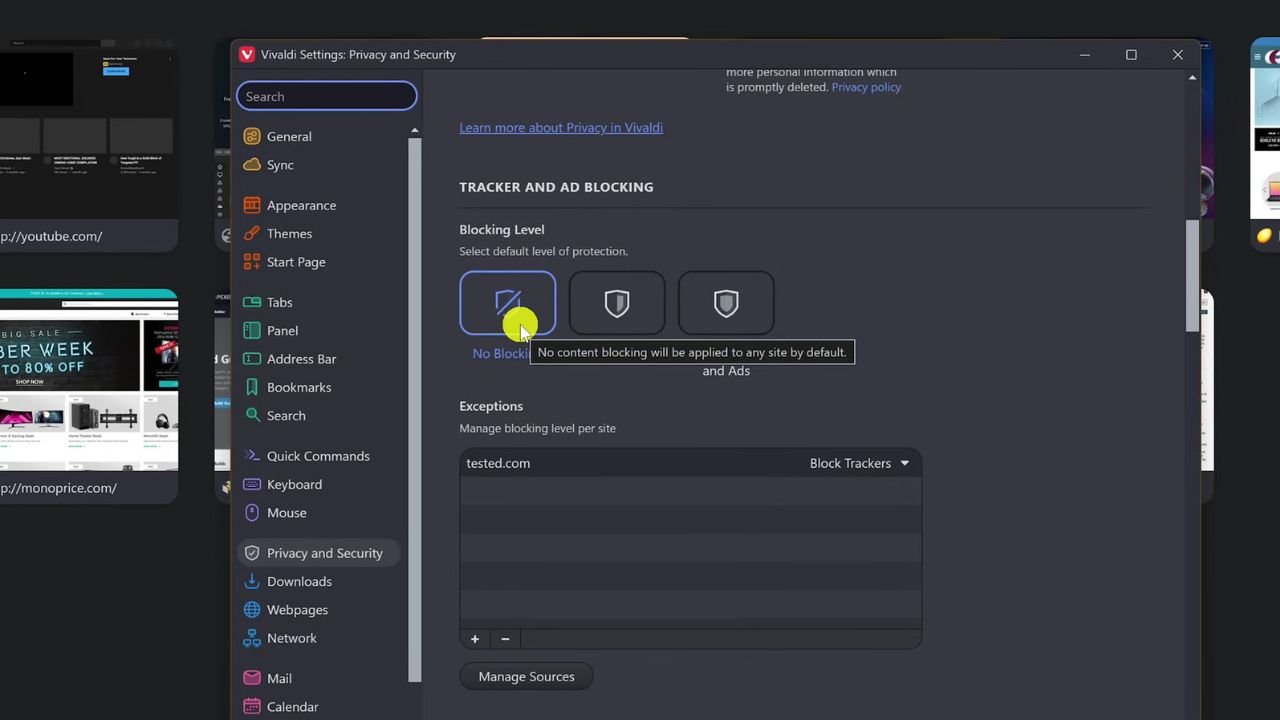Click the Network icon in sidebar
Viewport: 1280px width, 720px height.
click(x=252, y=639)
